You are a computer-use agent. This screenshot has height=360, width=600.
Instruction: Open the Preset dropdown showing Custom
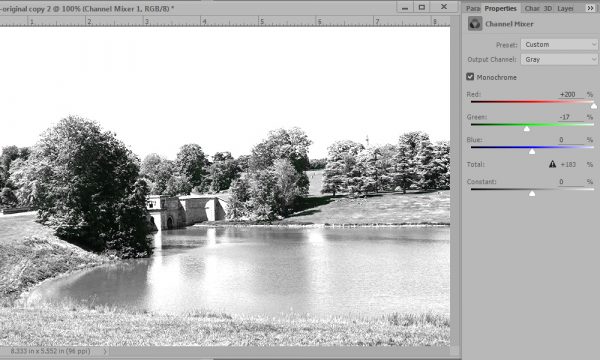click(x=559, y=44)
